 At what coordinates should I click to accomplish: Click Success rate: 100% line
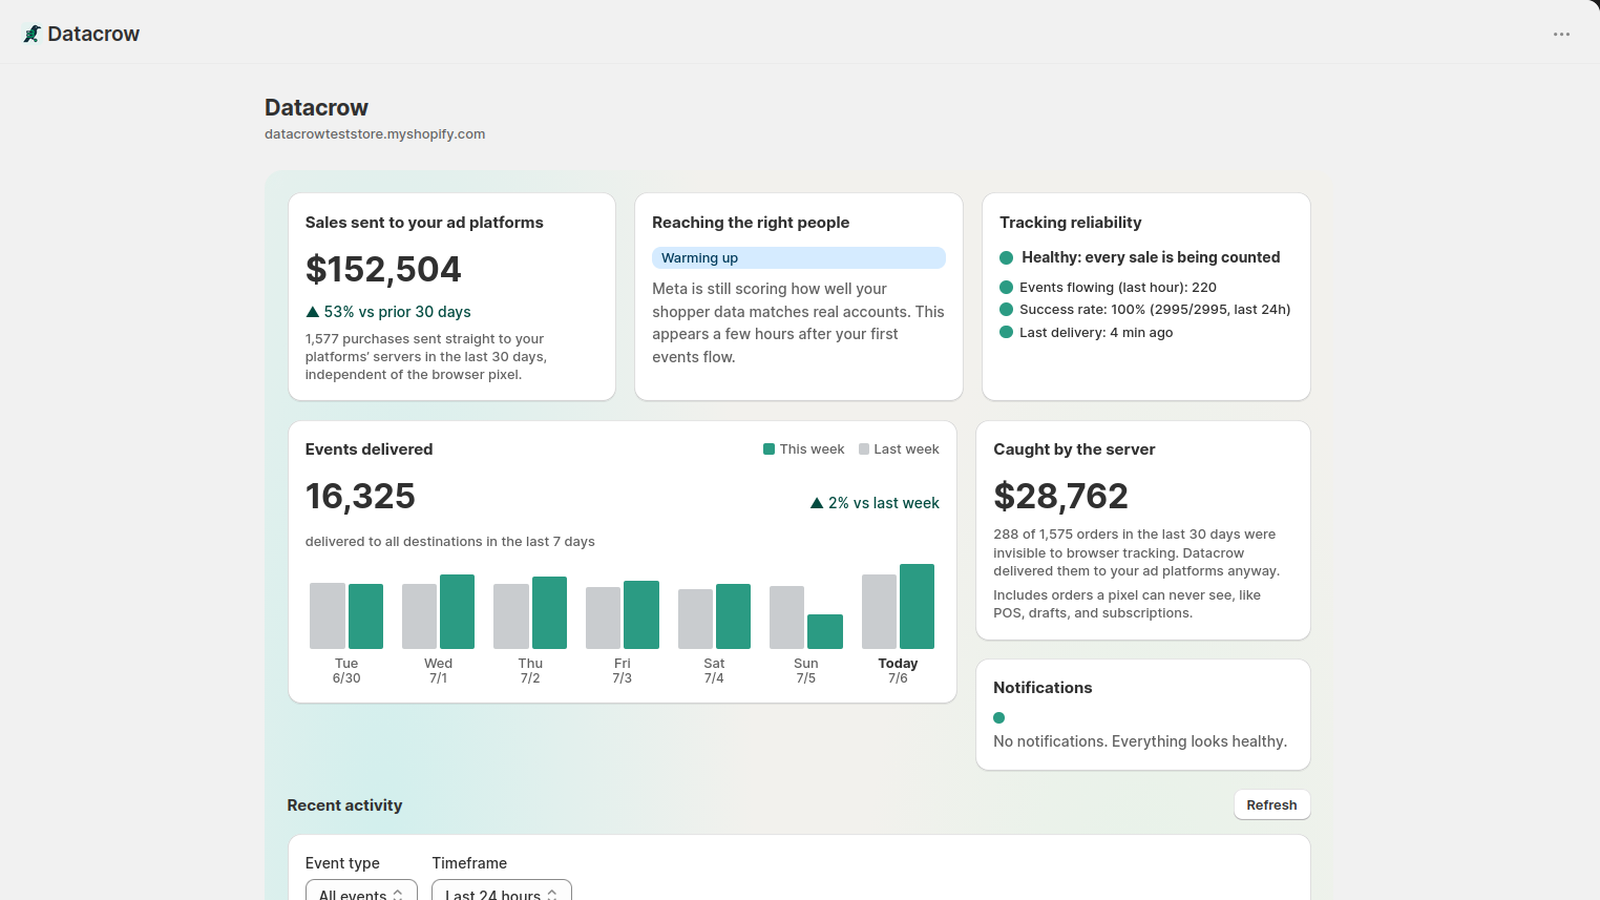(x=1155, y=310)
